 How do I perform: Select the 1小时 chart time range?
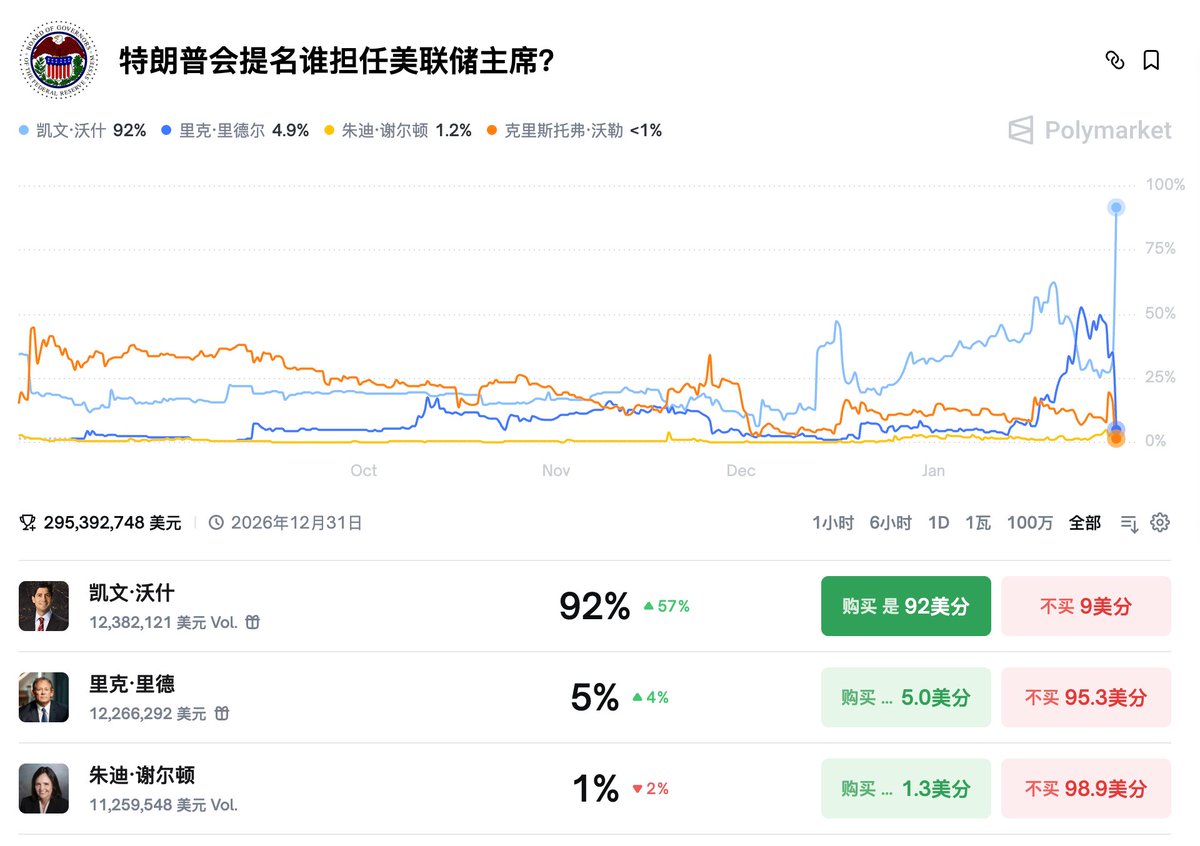[832, 522]
